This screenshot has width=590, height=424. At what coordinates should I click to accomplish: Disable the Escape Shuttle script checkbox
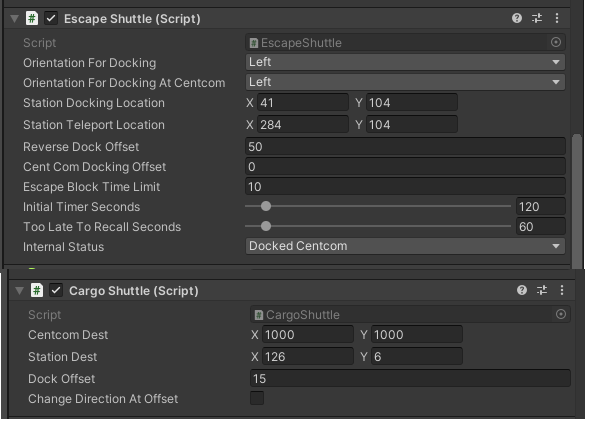click(51, 18)
